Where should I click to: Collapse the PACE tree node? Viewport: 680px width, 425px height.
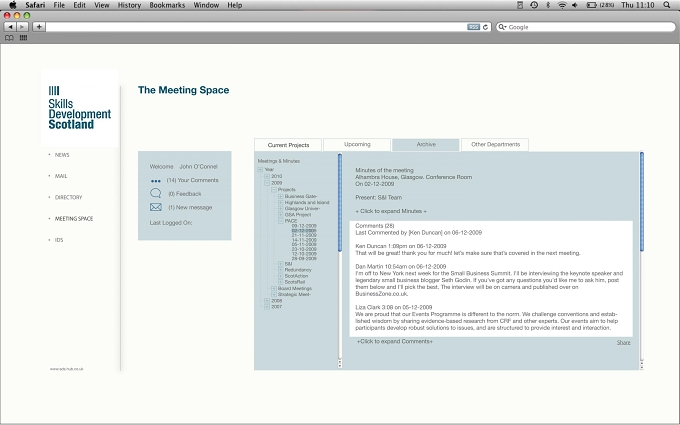tap(281, 221)
